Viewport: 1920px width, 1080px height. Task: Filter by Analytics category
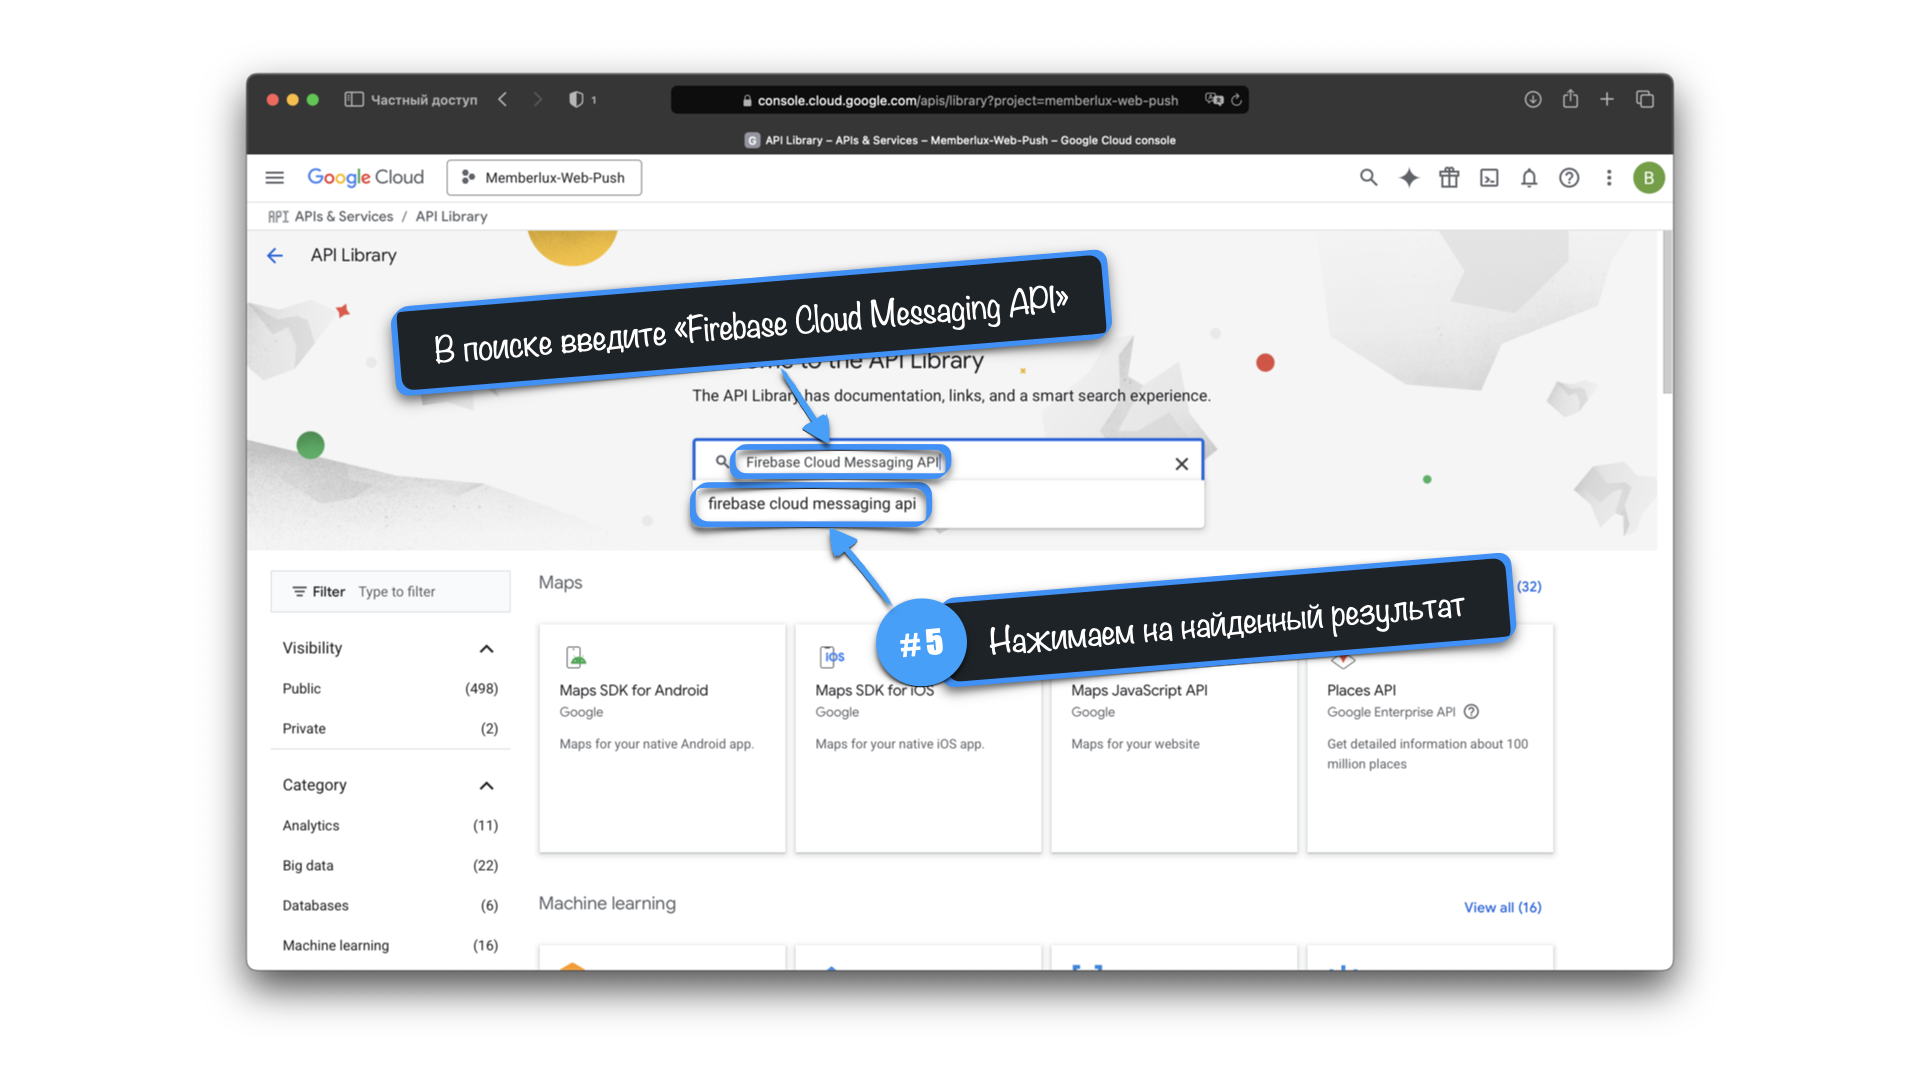[x=311, y=826]
